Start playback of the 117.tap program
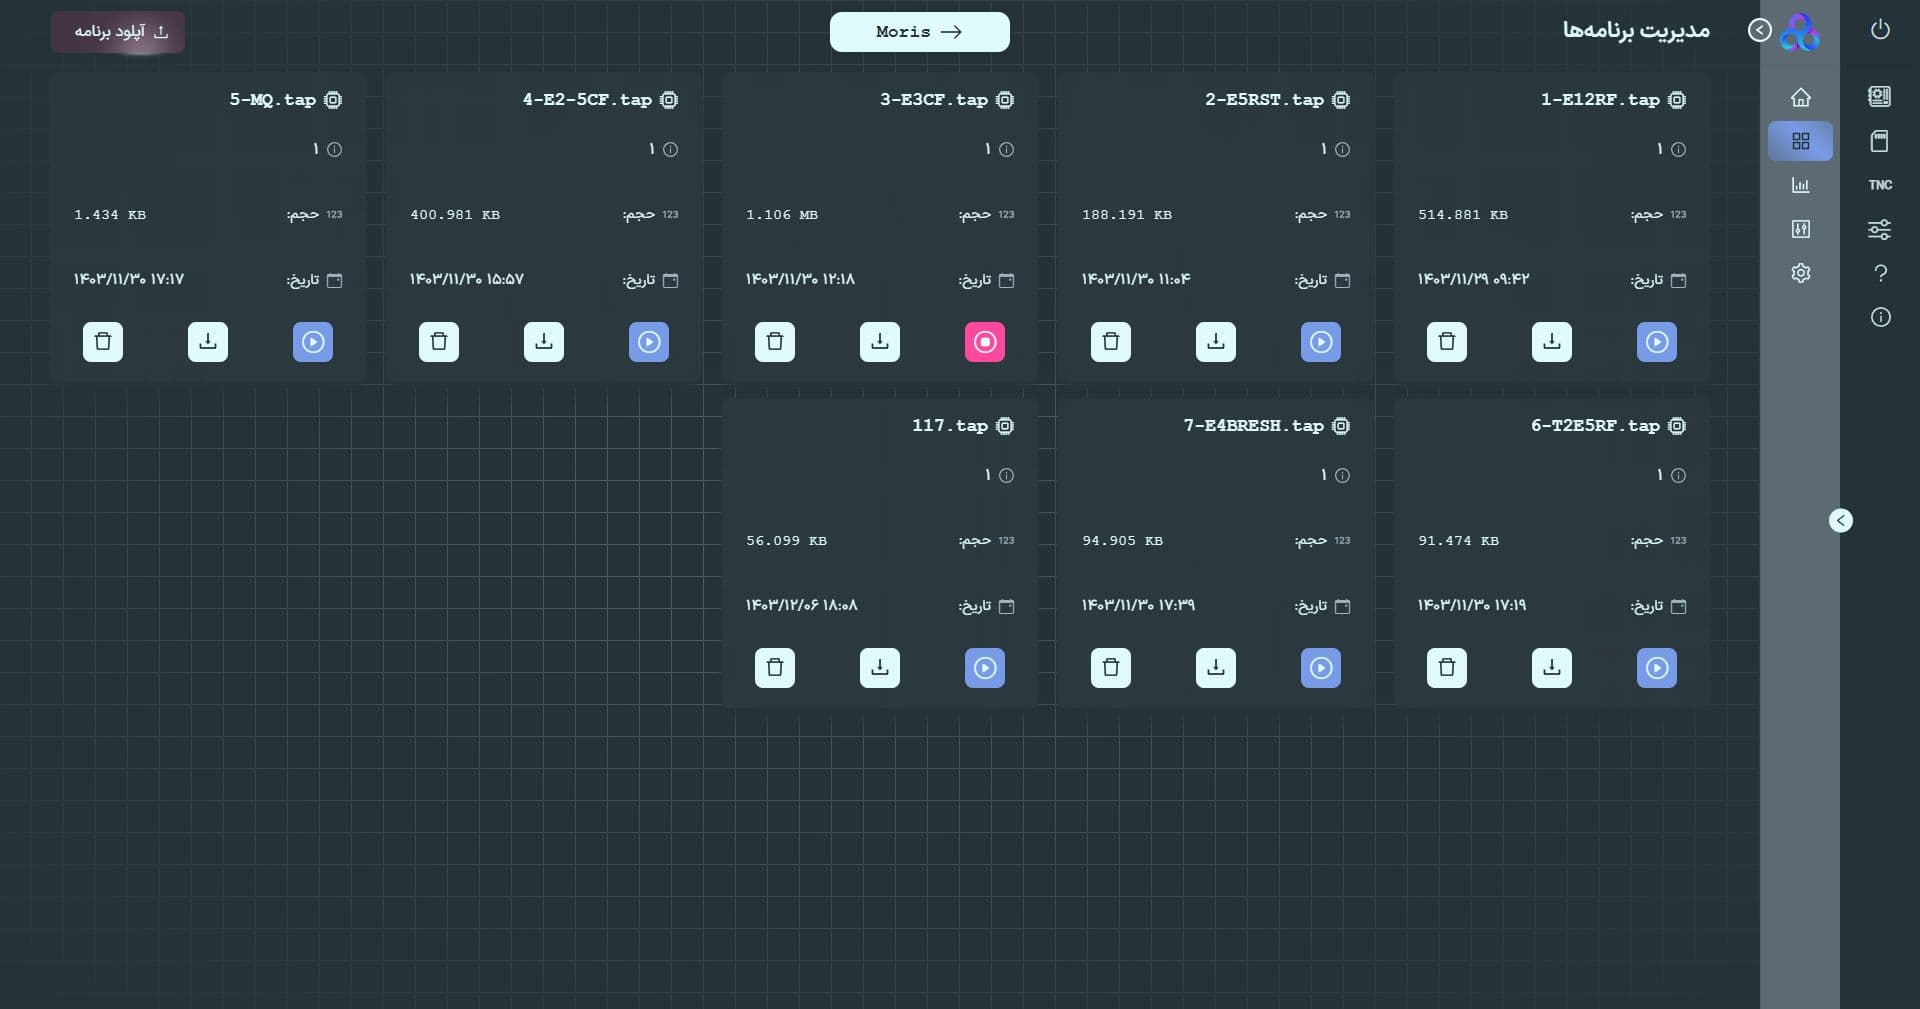 click(985, 667)
